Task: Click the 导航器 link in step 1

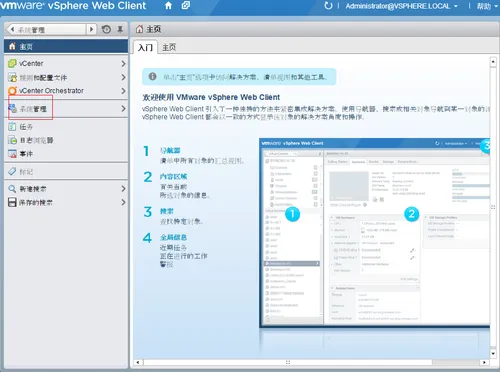Action: pyautogui.click(x=170, y=150)
